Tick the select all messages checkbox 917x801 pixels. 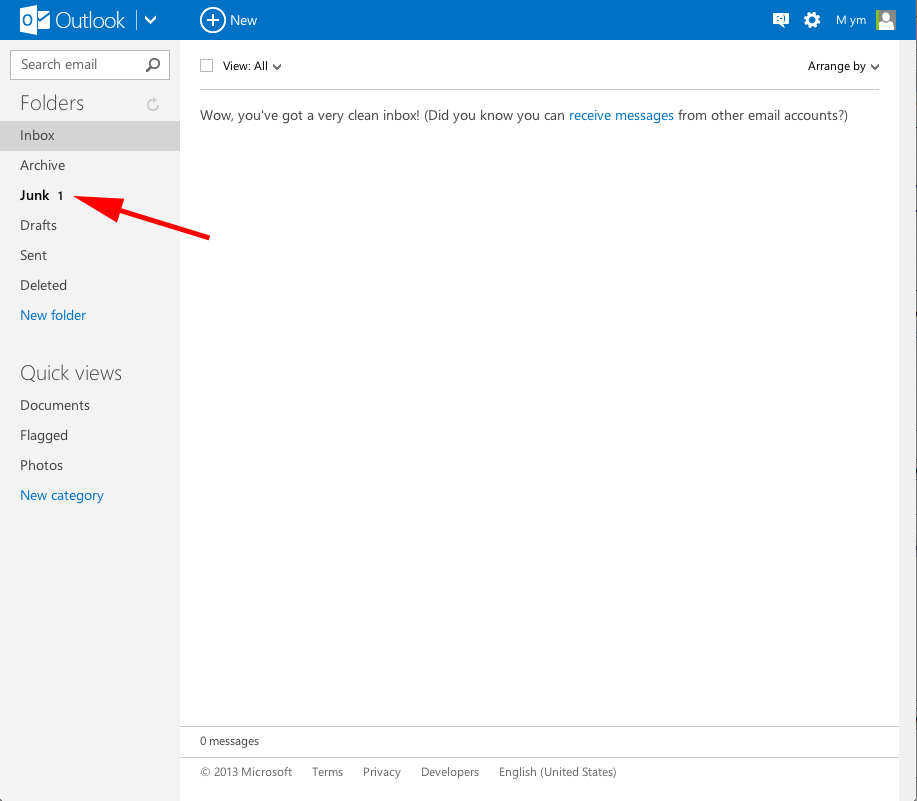pyautogui.click(x=207, y=66)
